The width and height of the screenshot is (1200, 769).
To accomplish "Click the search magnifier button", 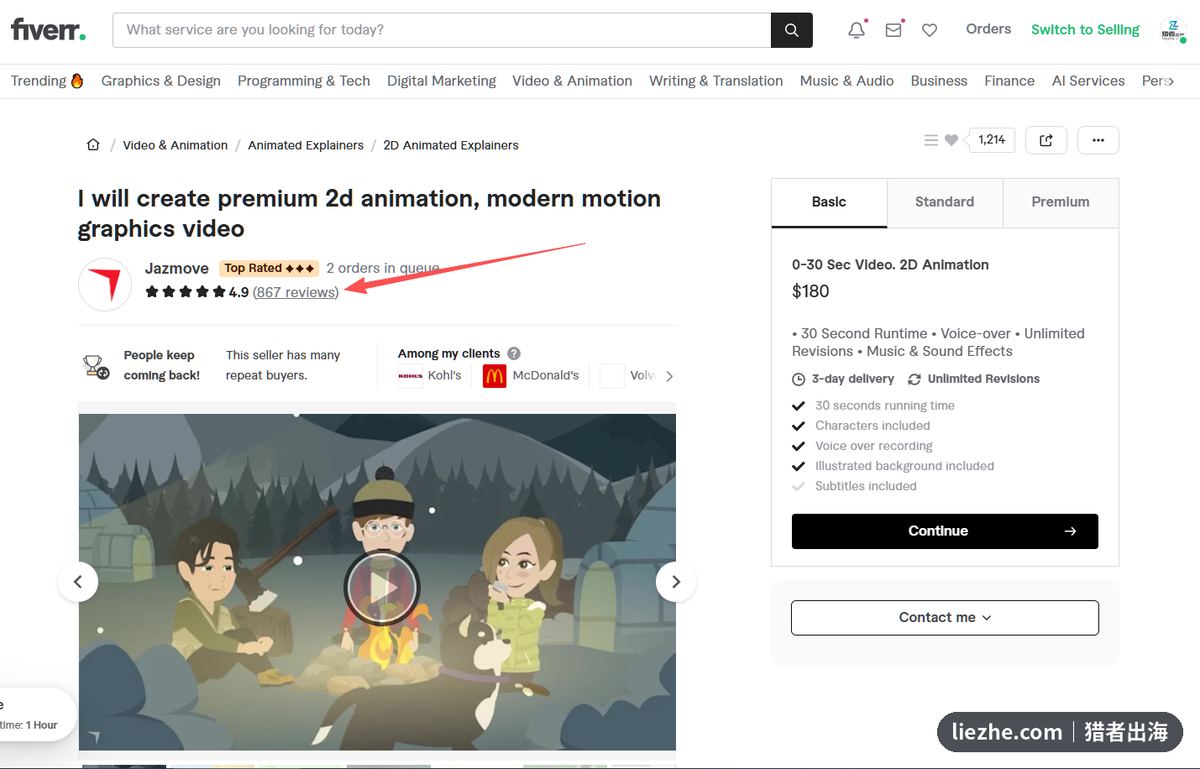I will 791,30.
